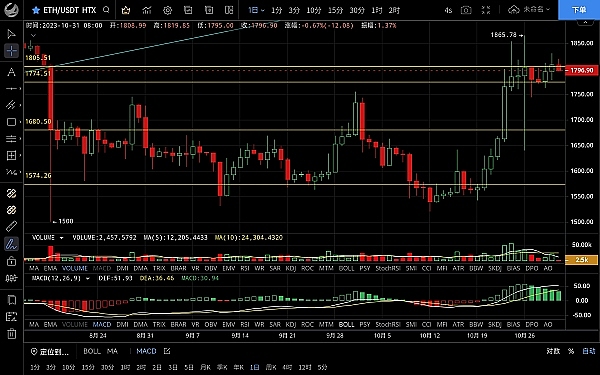Select the BOLL tab in bottom bar
The image size is (600, 375).
[x=92, y=351]
